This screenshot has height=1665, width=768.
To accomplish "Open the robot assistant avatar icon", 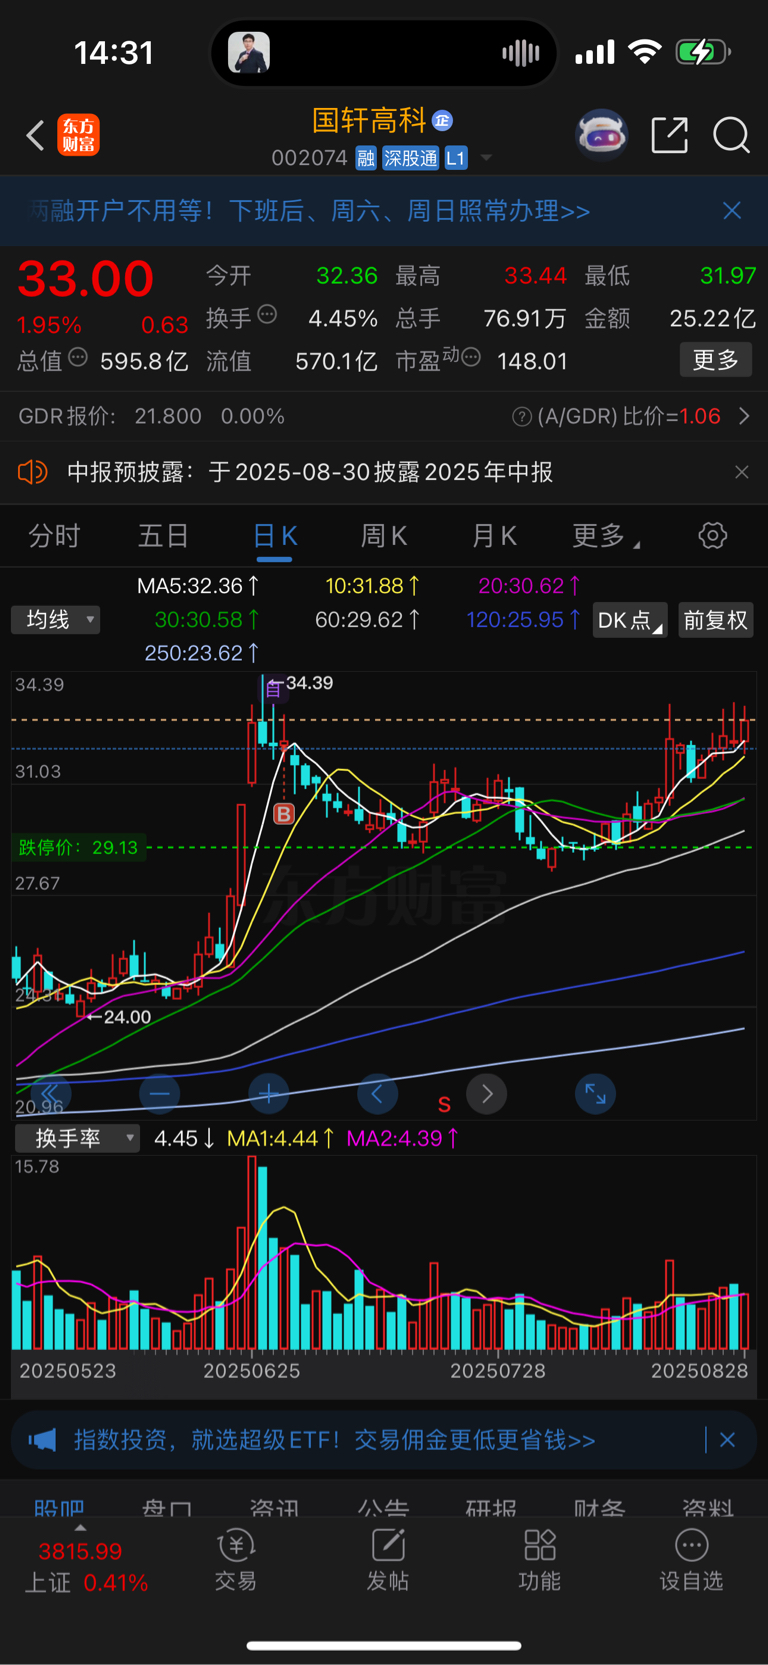I will pos(602,135).
